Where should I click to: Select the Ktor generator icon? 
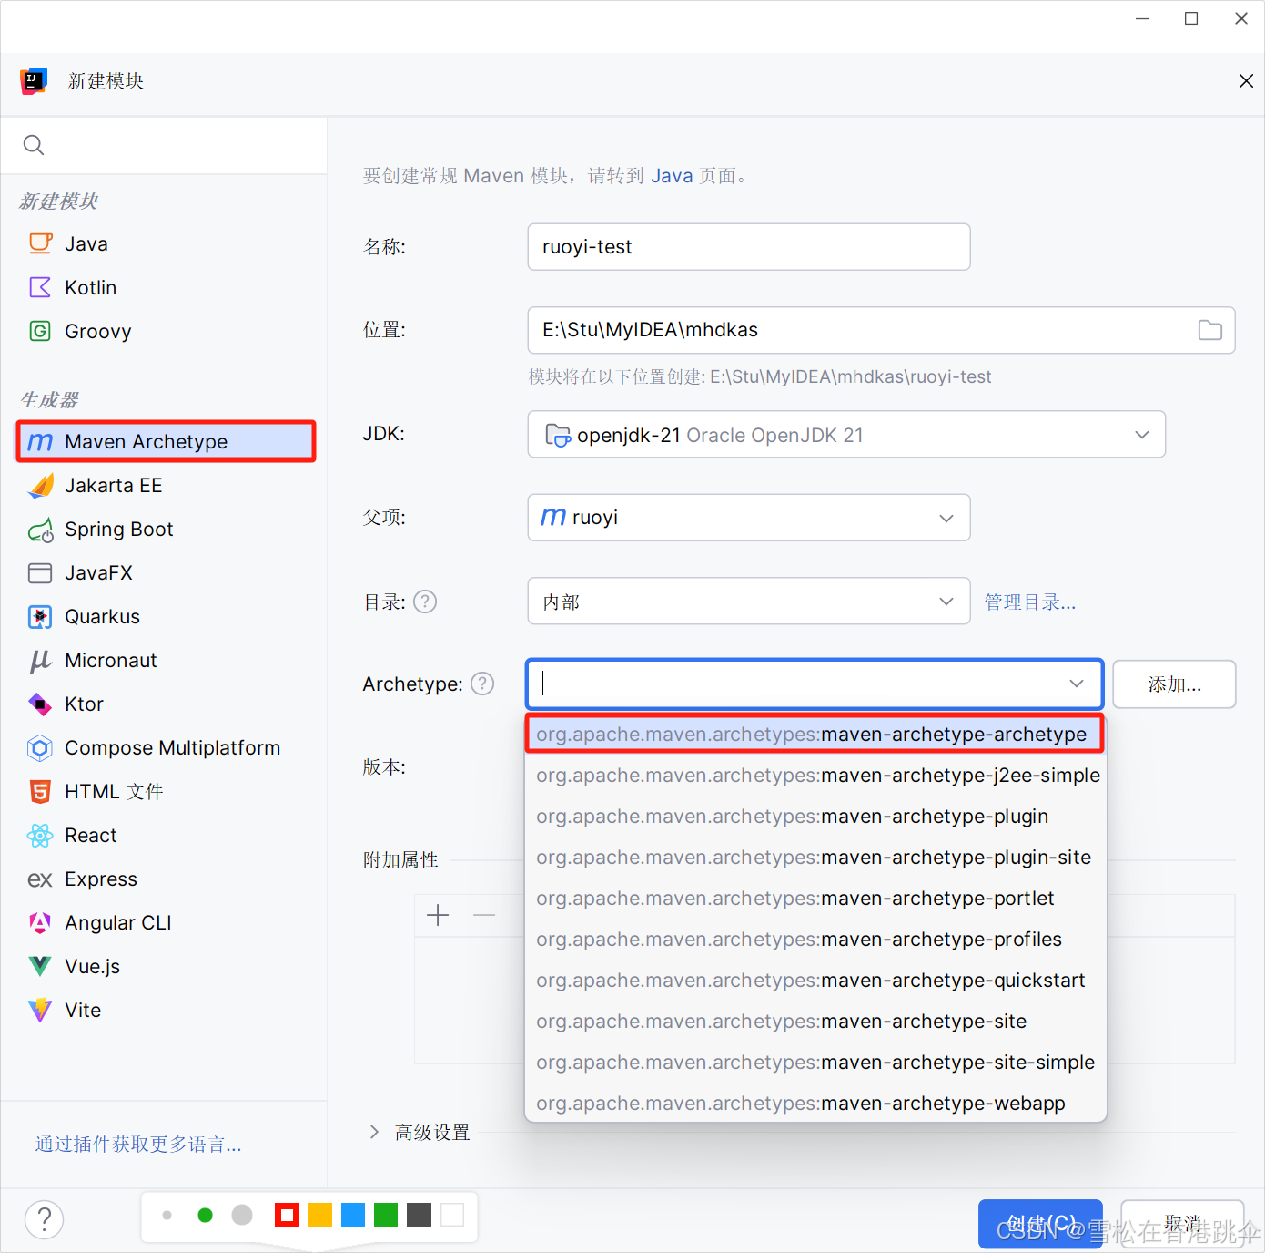click(x=40, y=704)
